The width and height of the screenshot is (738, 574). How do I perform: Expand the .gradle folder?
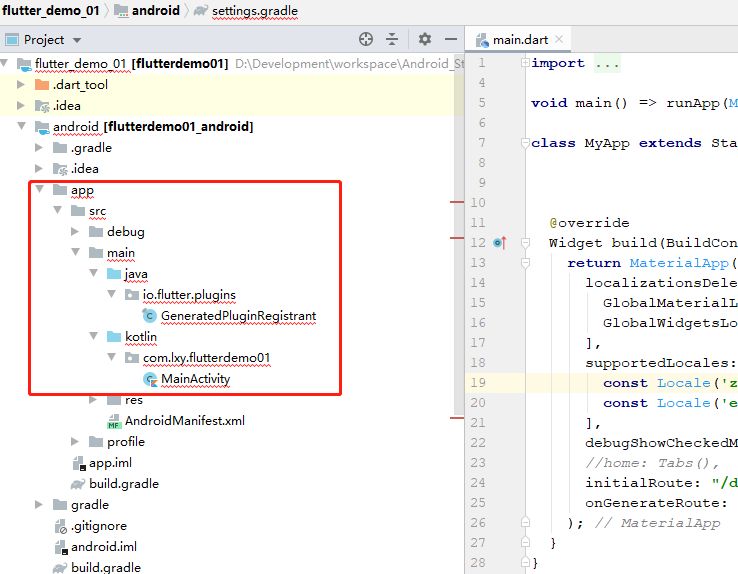[x=39, y=147]
